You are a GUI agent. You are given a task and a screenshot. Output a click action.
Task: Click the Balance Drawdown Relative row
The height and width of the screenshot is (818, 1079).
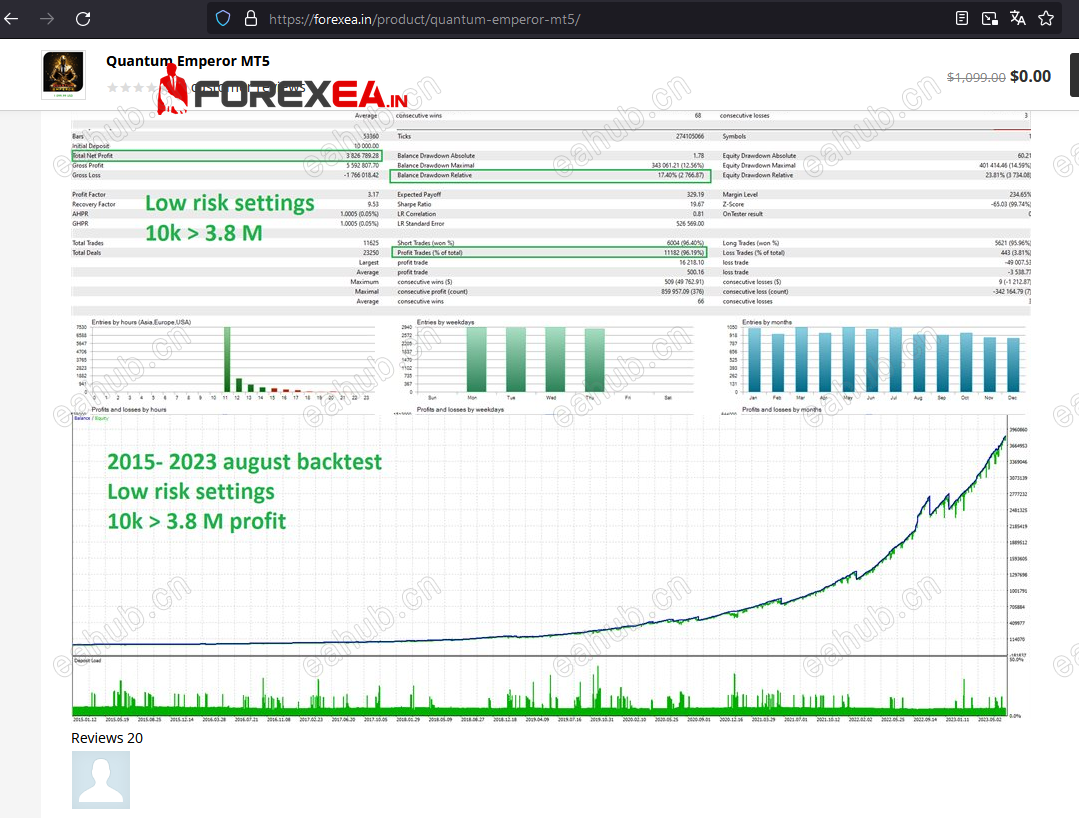pyautogui.click(x=549, y=175)
